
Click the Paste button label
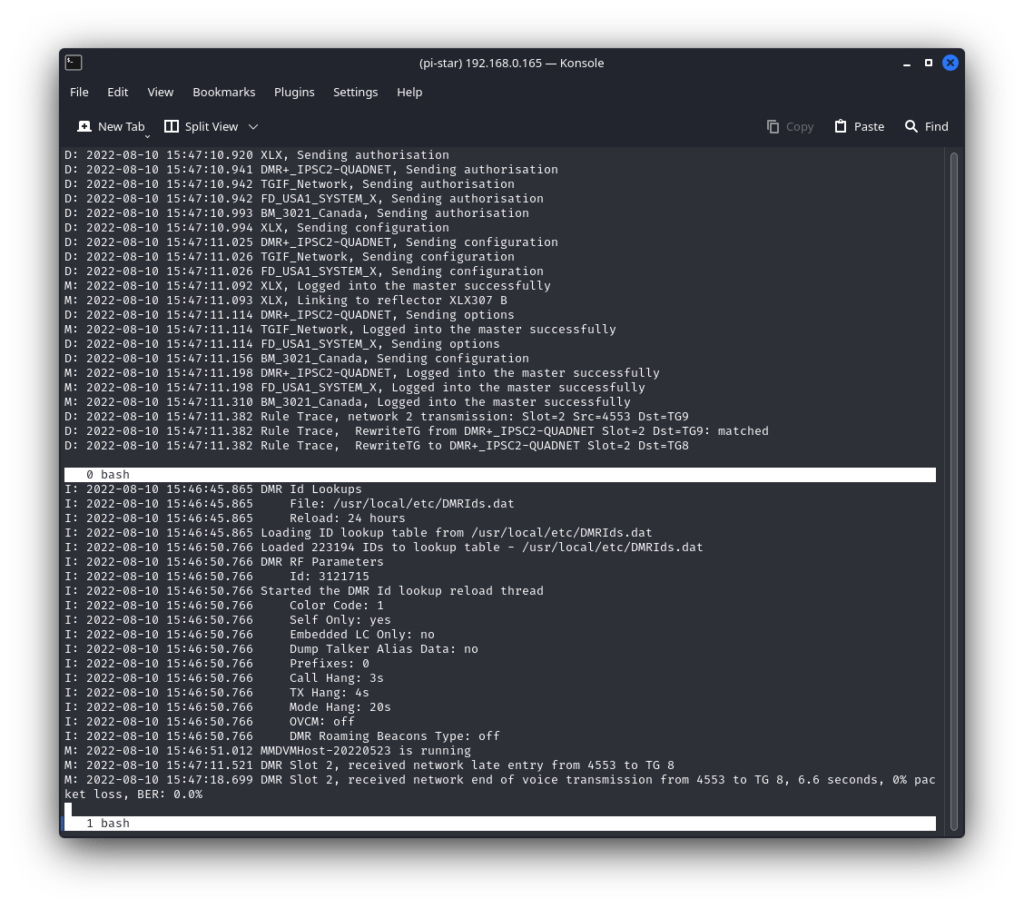pyautogui.click(x=869, y=127)
